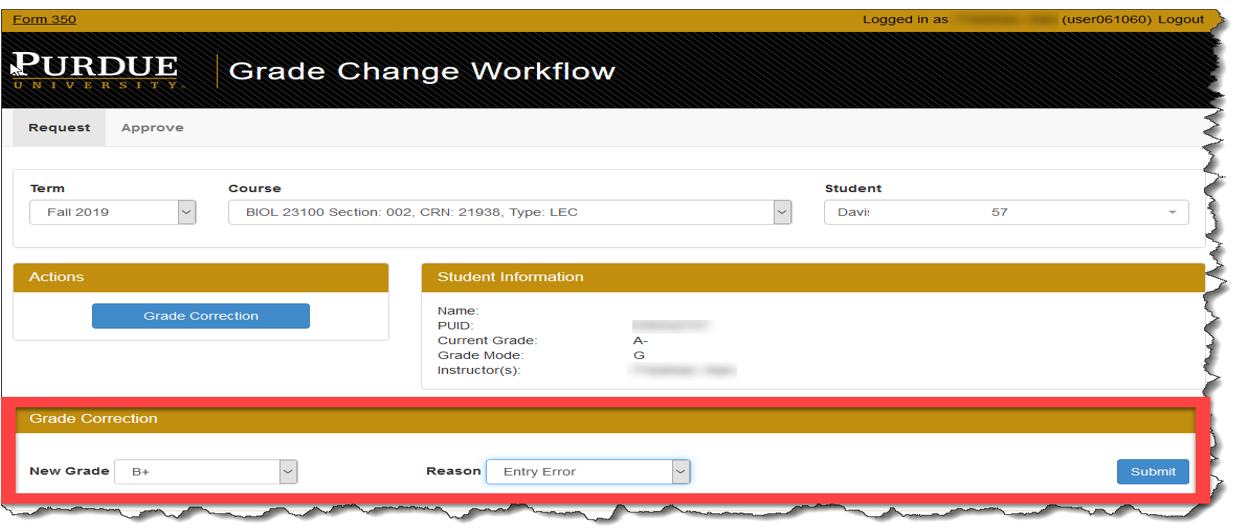Image resolution: width=1236 pixels, height=528 pixels.
Task: Click the Grade Mode value G
Action: [x=639, y=355]
